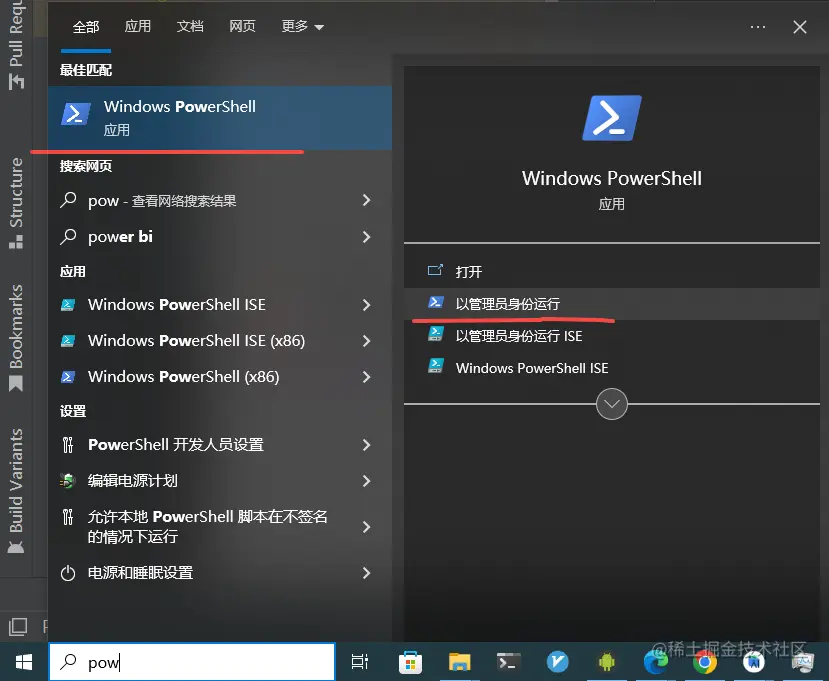Open Windows PowerShell best match result

[x=219, y=118]
